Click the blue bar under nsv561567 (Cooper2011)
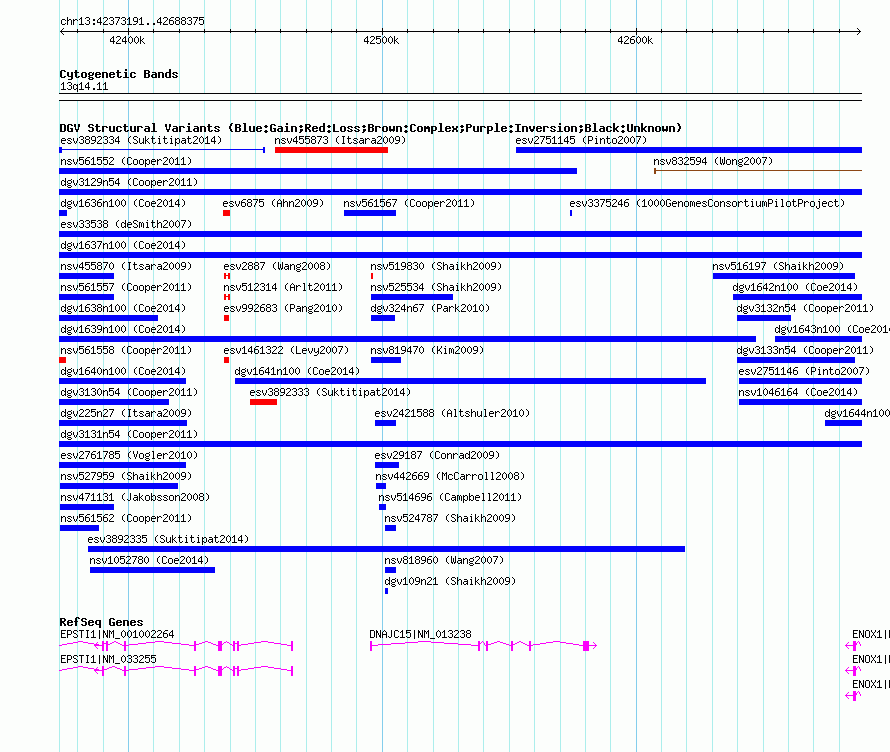 [370, 213]
